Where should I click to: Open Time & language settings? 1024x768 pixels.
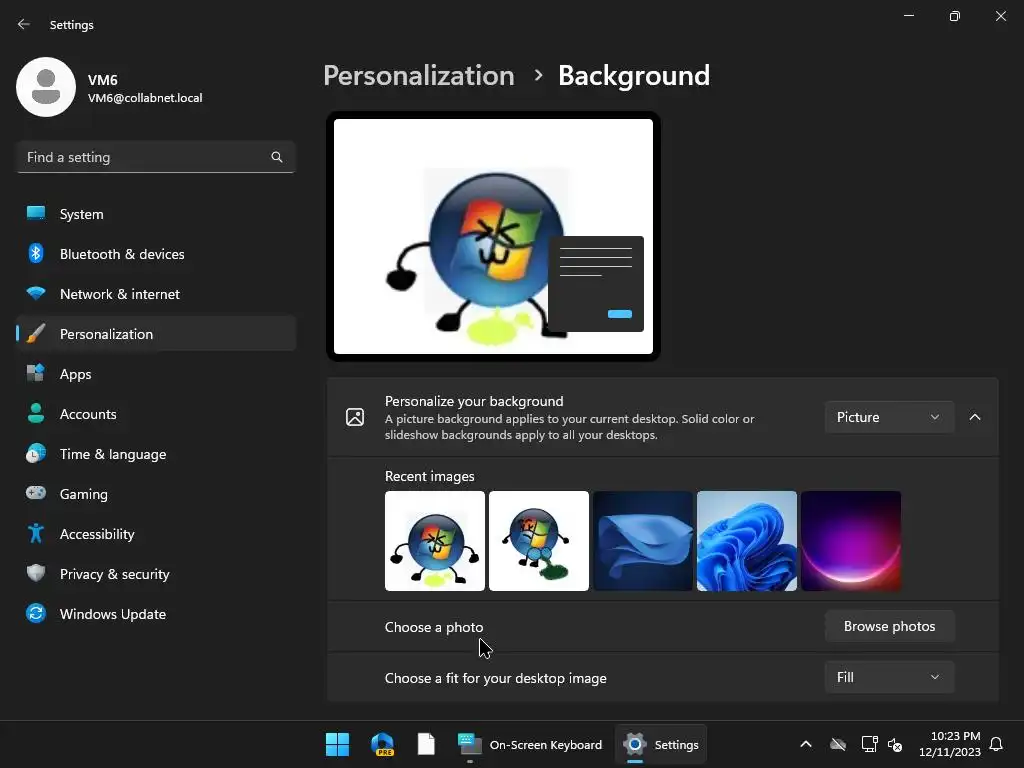156,453
